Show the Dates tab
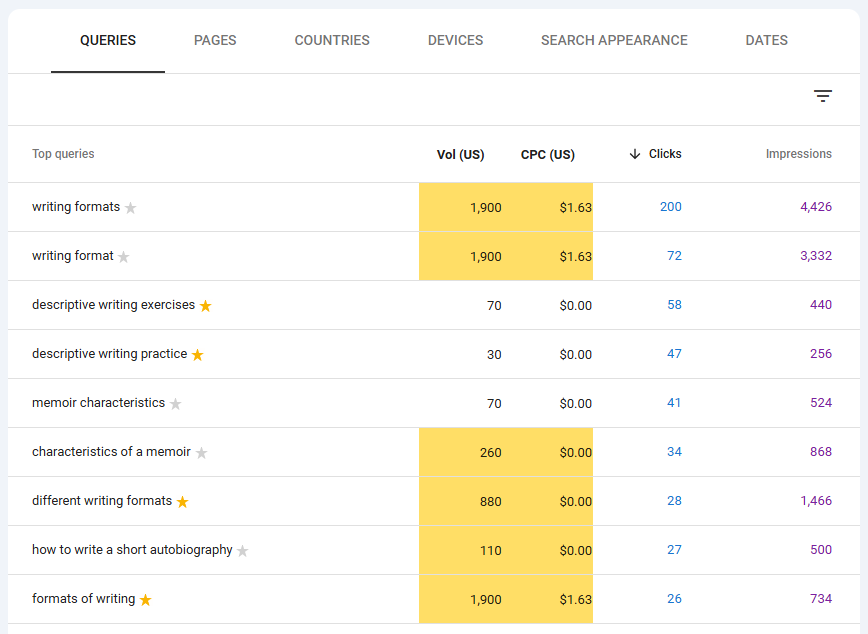 (x=766, y=41)
